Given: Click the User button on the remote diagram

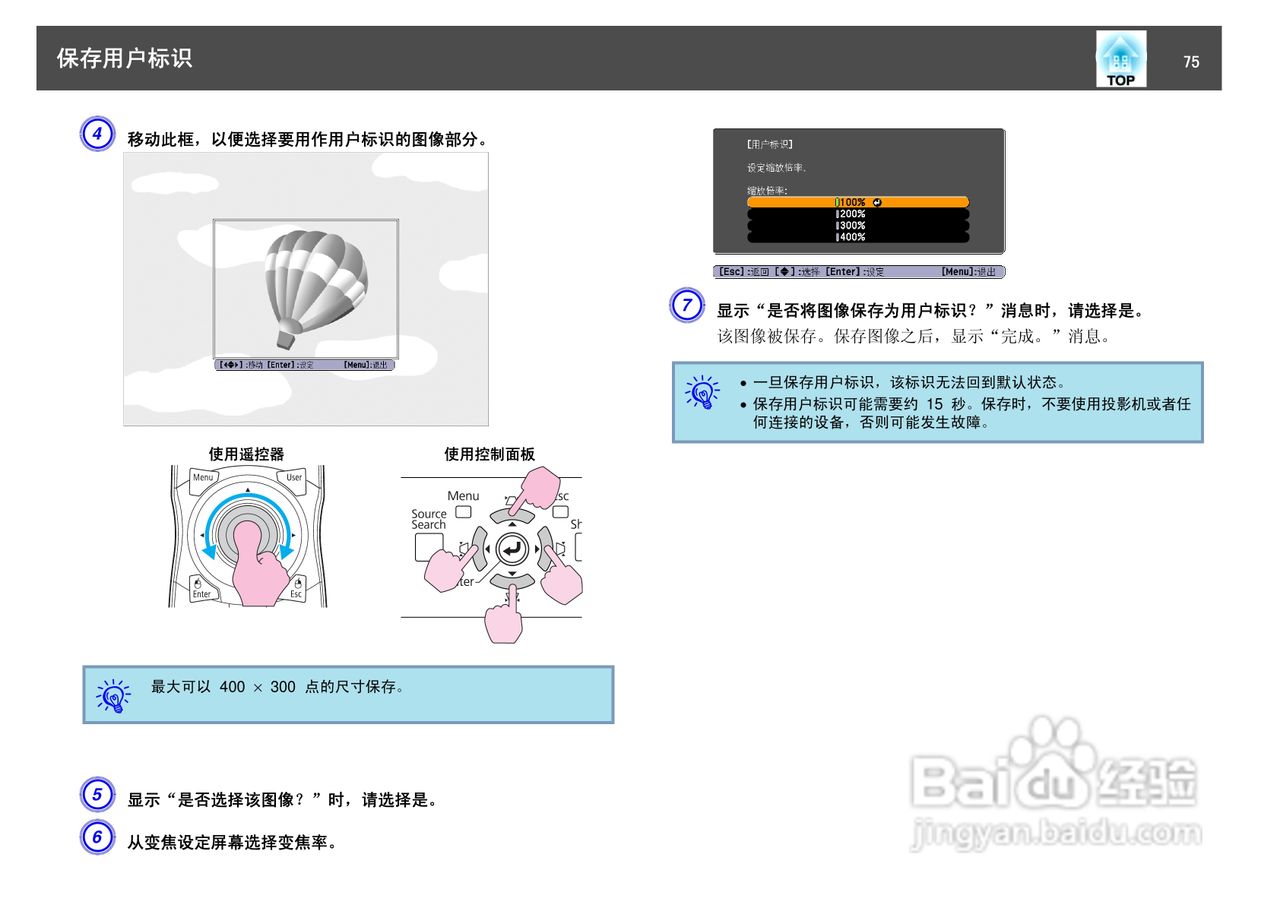Looking at the screenshot, I should (296, 477).
